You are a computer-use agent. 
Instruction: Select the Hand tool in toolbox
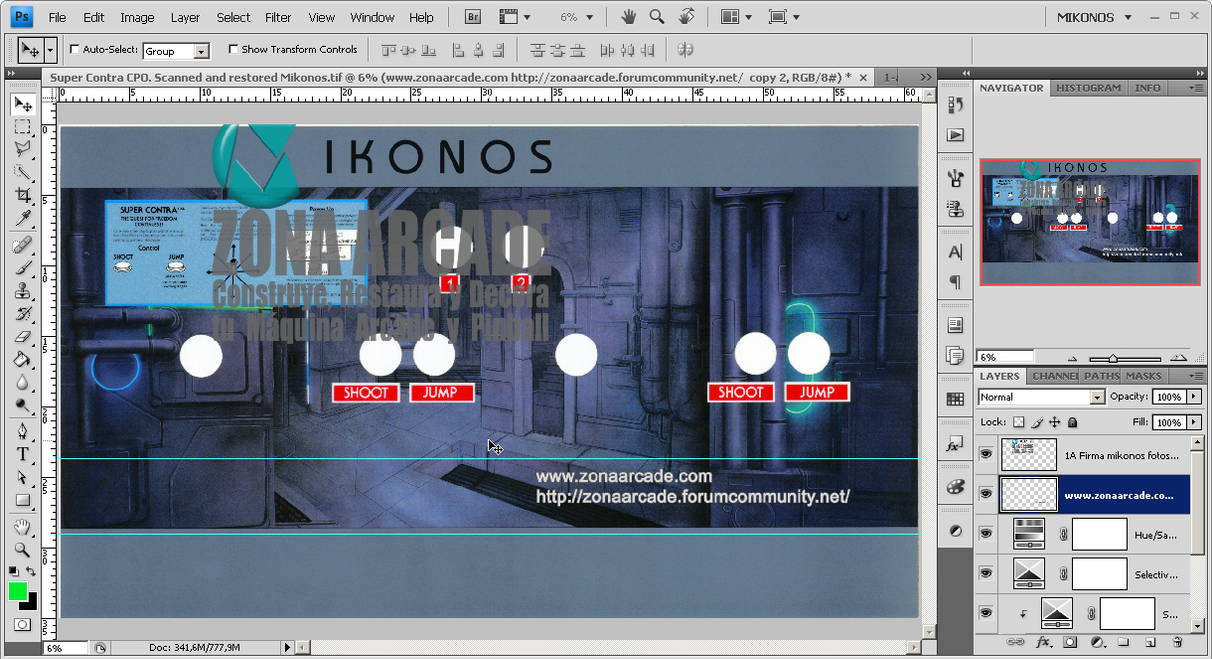pyautogui.click(x=22, y=527)
